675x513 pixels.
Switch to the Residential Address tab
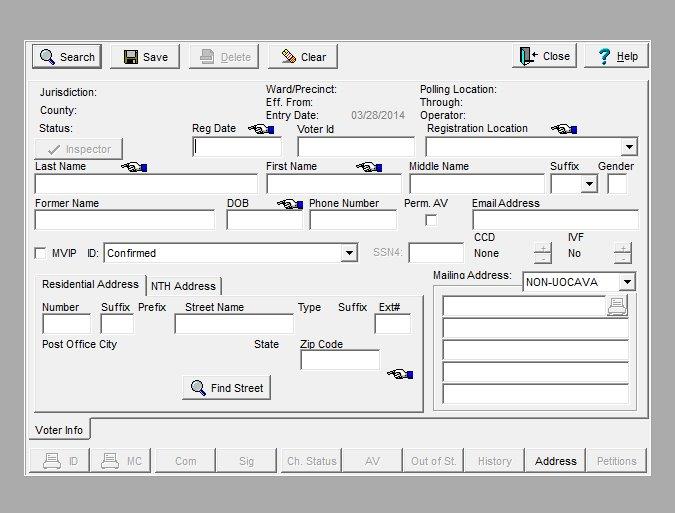point(90,284)
